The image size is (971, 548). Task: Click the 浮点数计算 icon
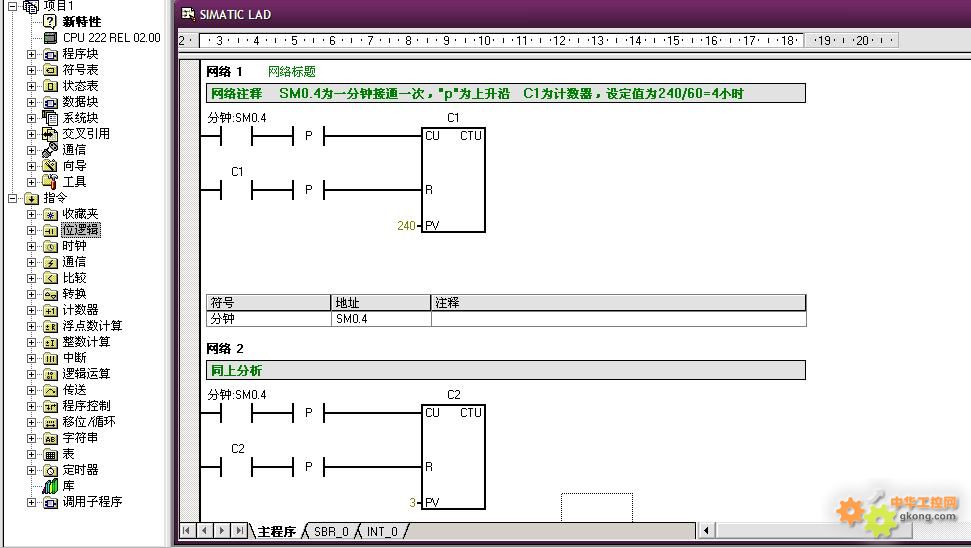(50, 326)
